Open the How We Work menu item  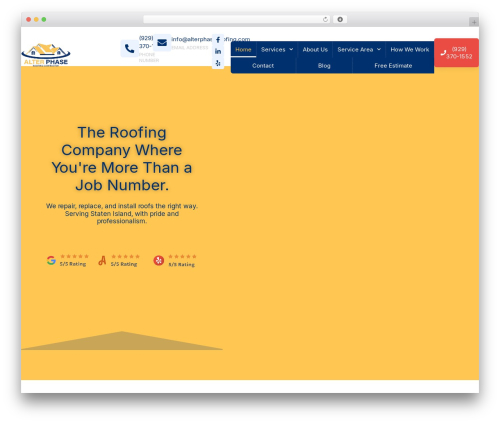coord(410,50)
